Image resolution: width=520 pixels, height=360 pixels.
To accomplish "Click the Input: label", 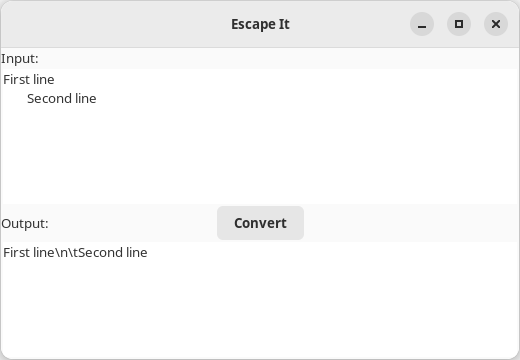I will click(x=20, y=59).
